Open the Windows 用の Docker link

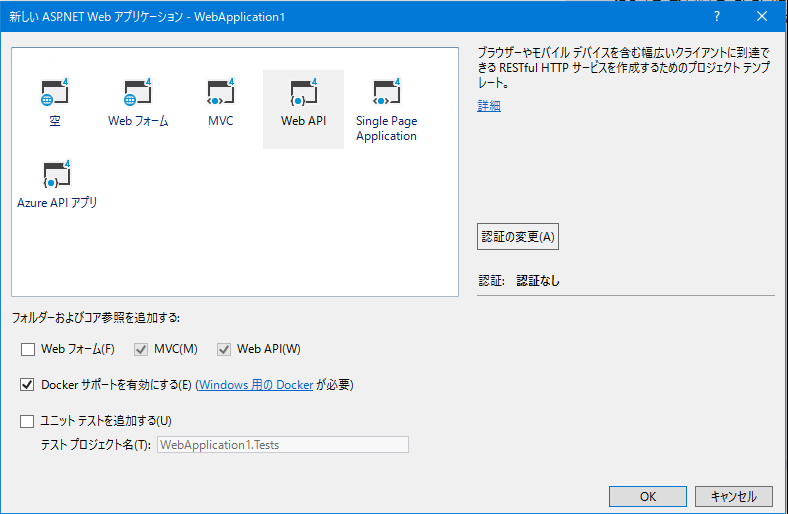(256, 385)
